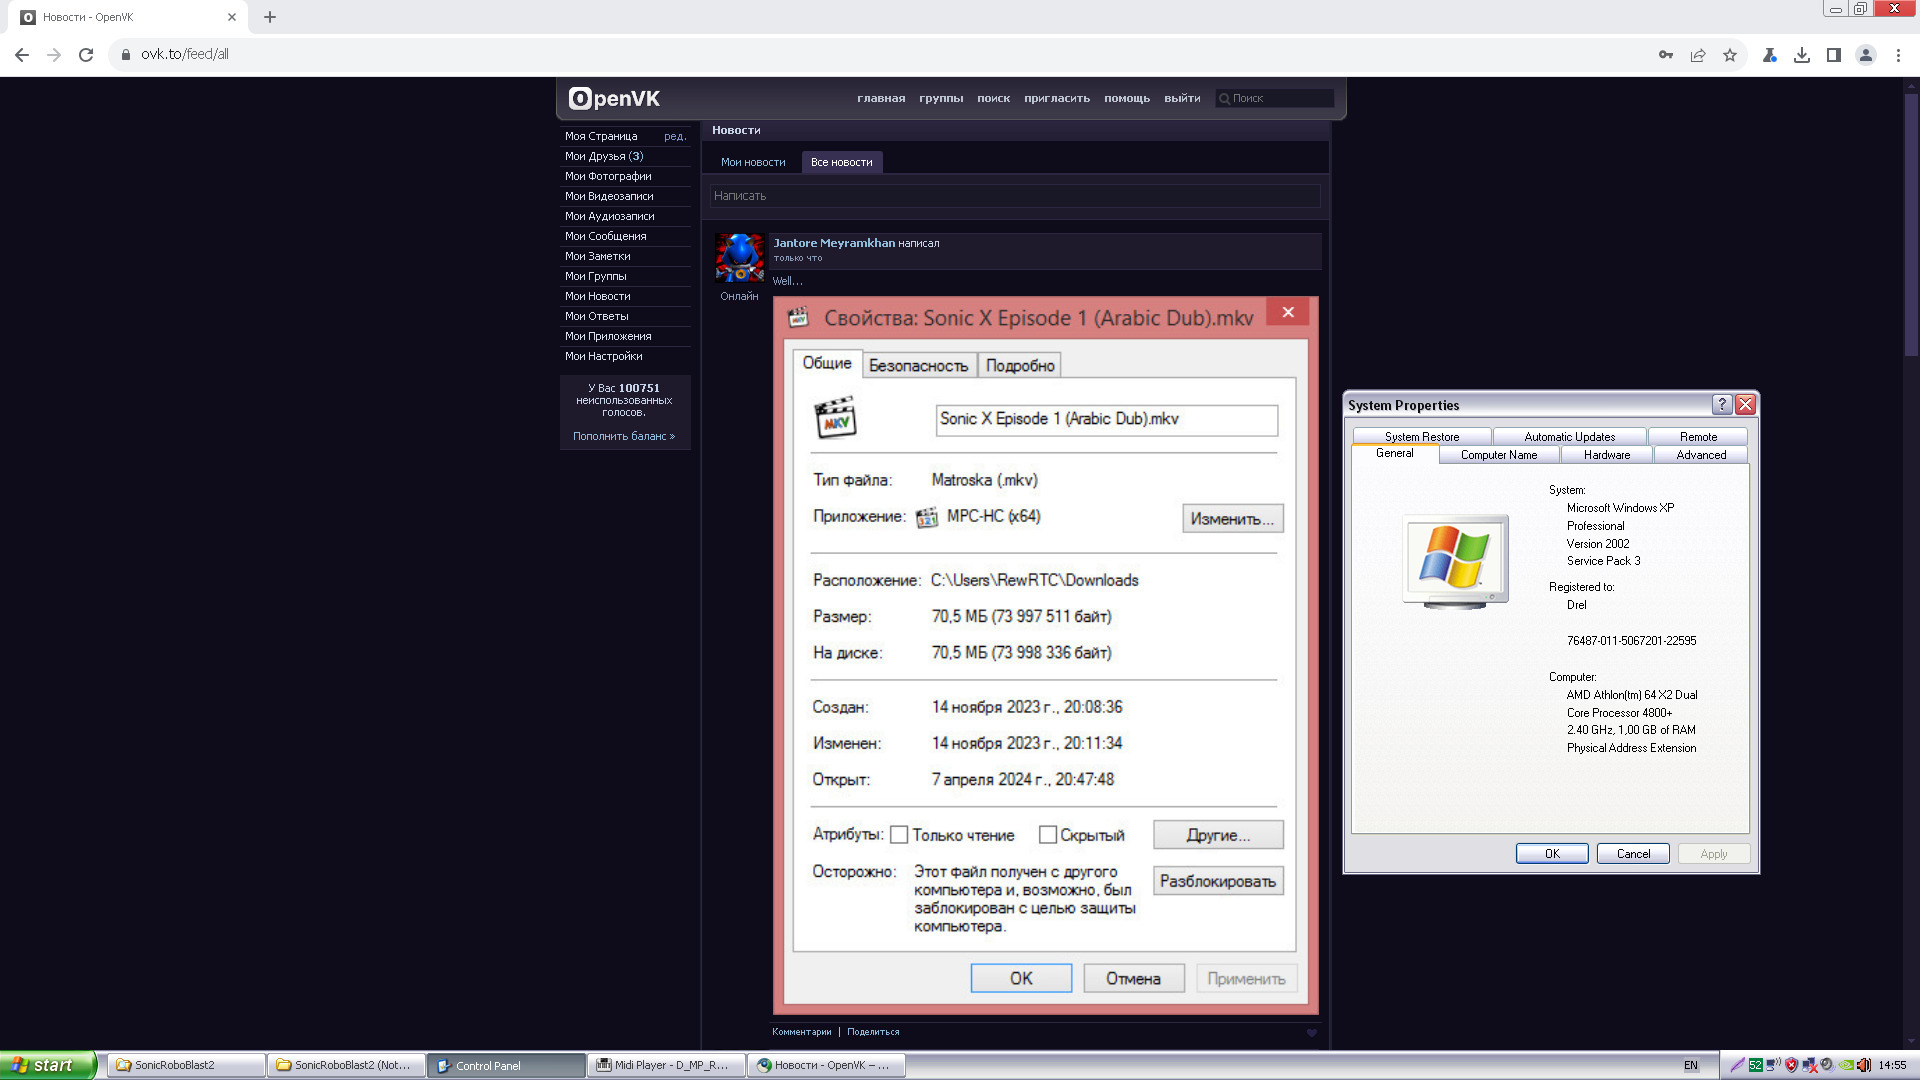Click the NVIDIA tray icon
Image resolution: width=1920 pixels, height=1080 pixels.
(x=1846, y=1065)
